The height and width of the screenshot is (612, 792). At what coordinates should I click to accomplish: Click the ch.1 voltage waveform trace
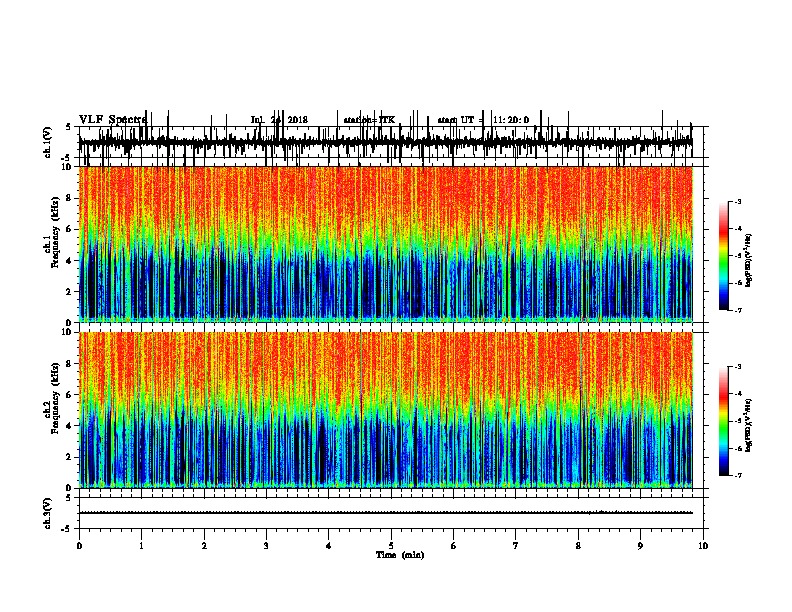[386, 142]
